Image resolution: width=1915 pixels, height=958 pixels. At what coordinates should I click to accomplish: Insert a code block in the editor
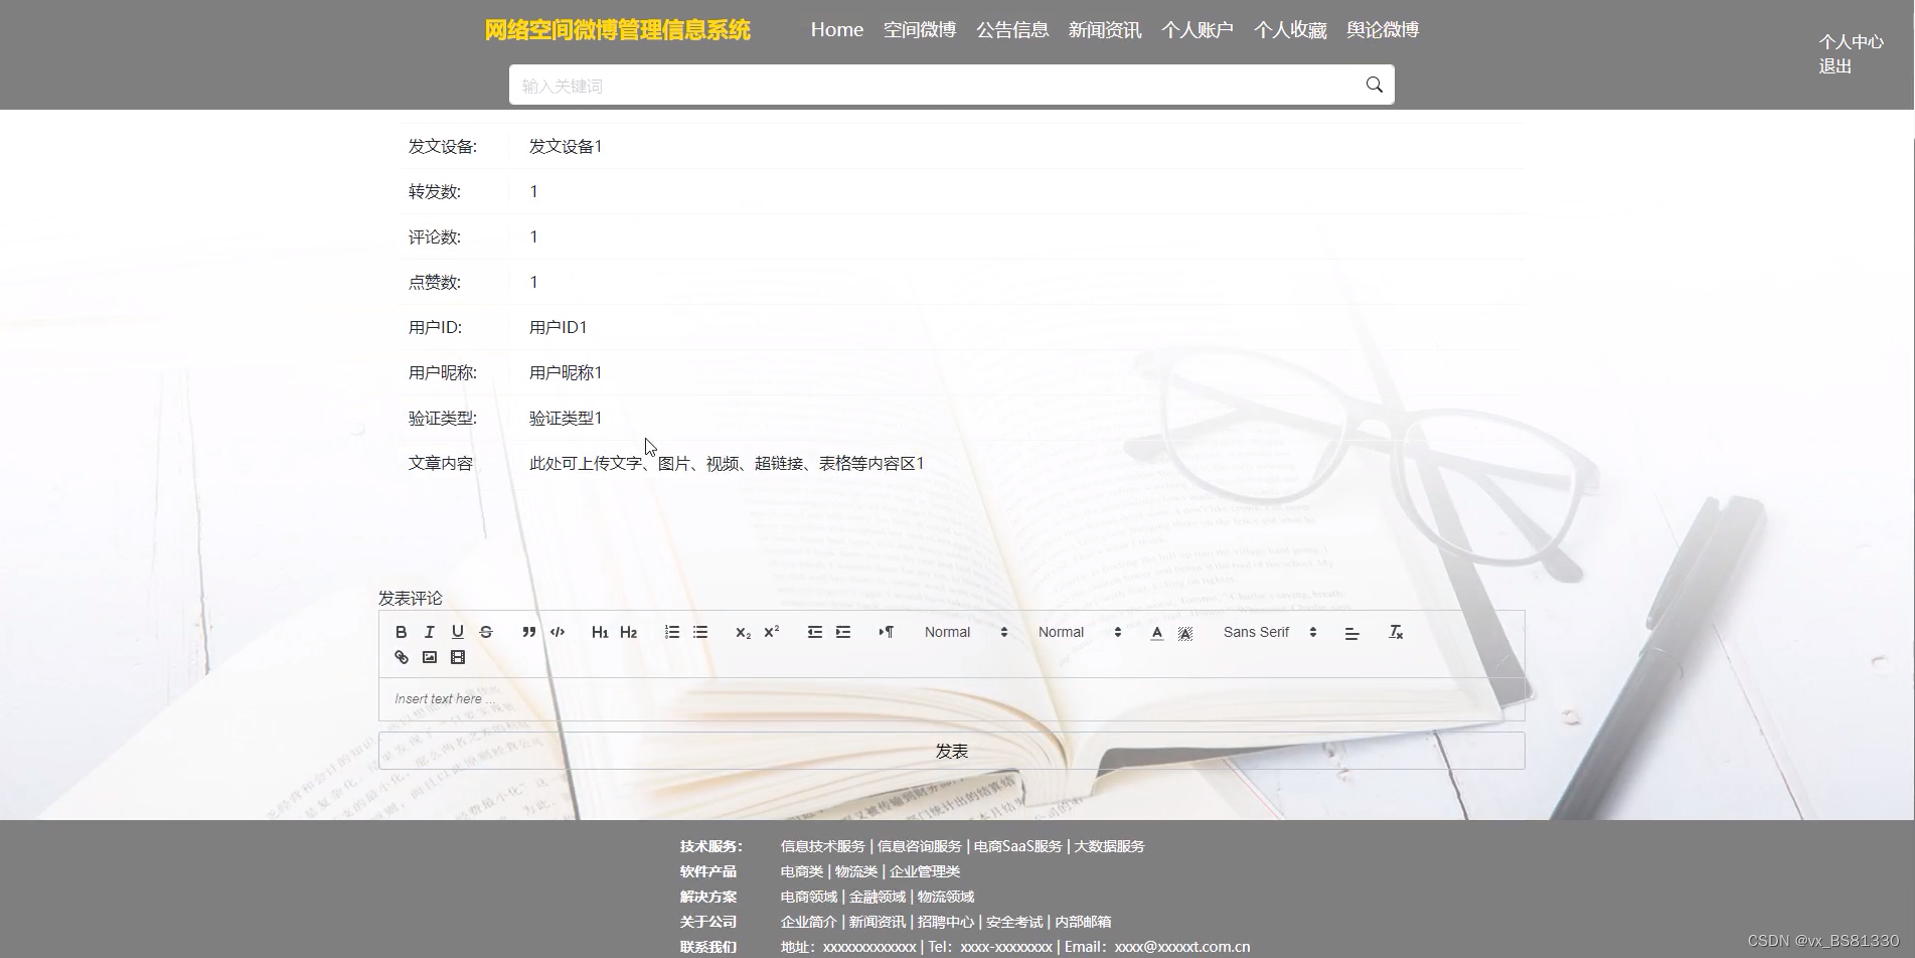(558, 632)
